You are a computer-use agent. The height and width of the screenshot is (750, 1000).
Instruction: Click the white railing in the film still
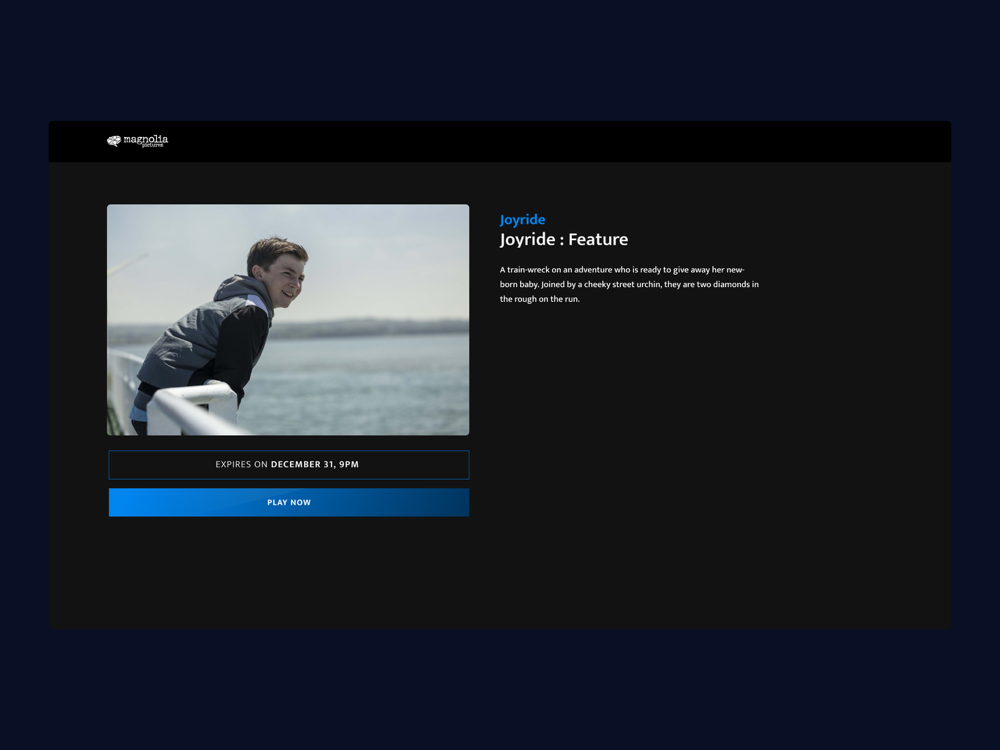tap(185, 408)
